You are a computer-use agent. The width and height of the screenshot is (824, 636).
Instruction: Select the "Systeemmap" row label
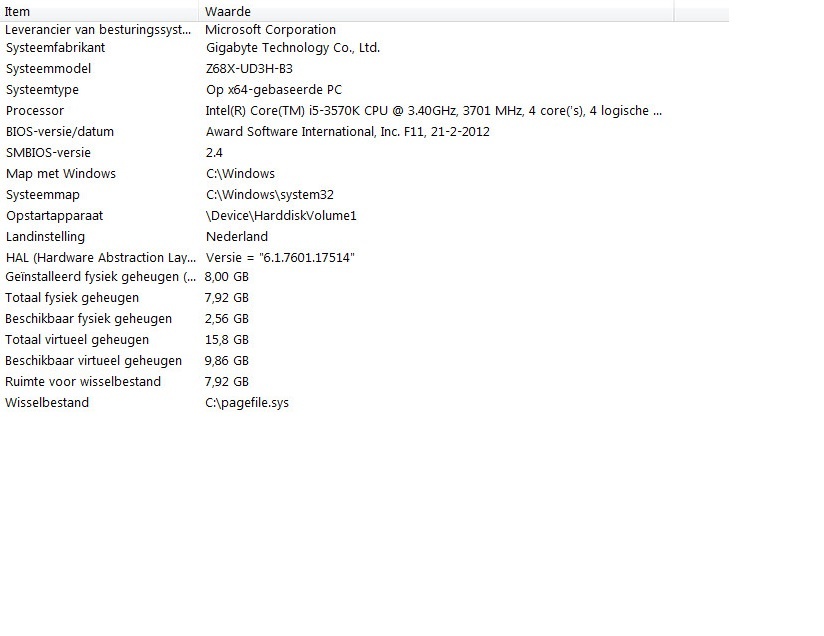tap(43, 195)
